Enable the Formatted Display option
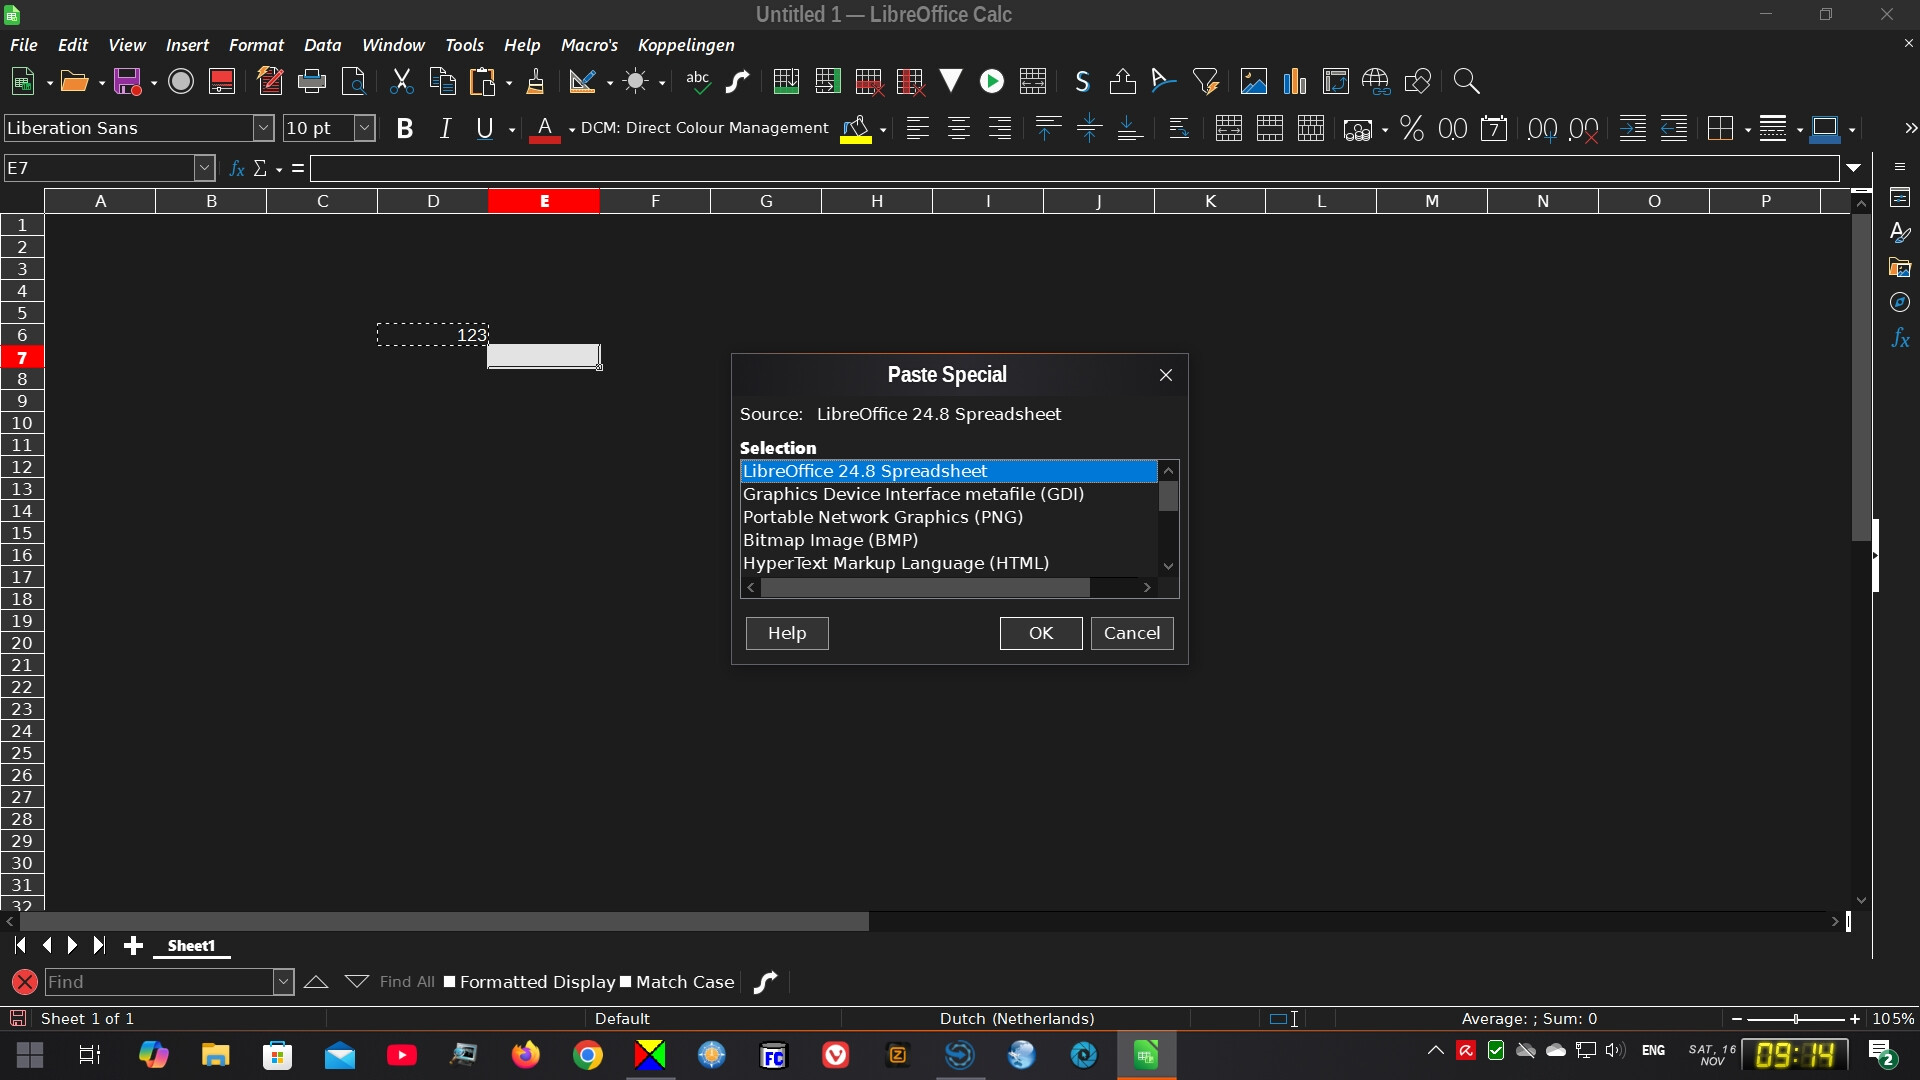 coord(451,982)
